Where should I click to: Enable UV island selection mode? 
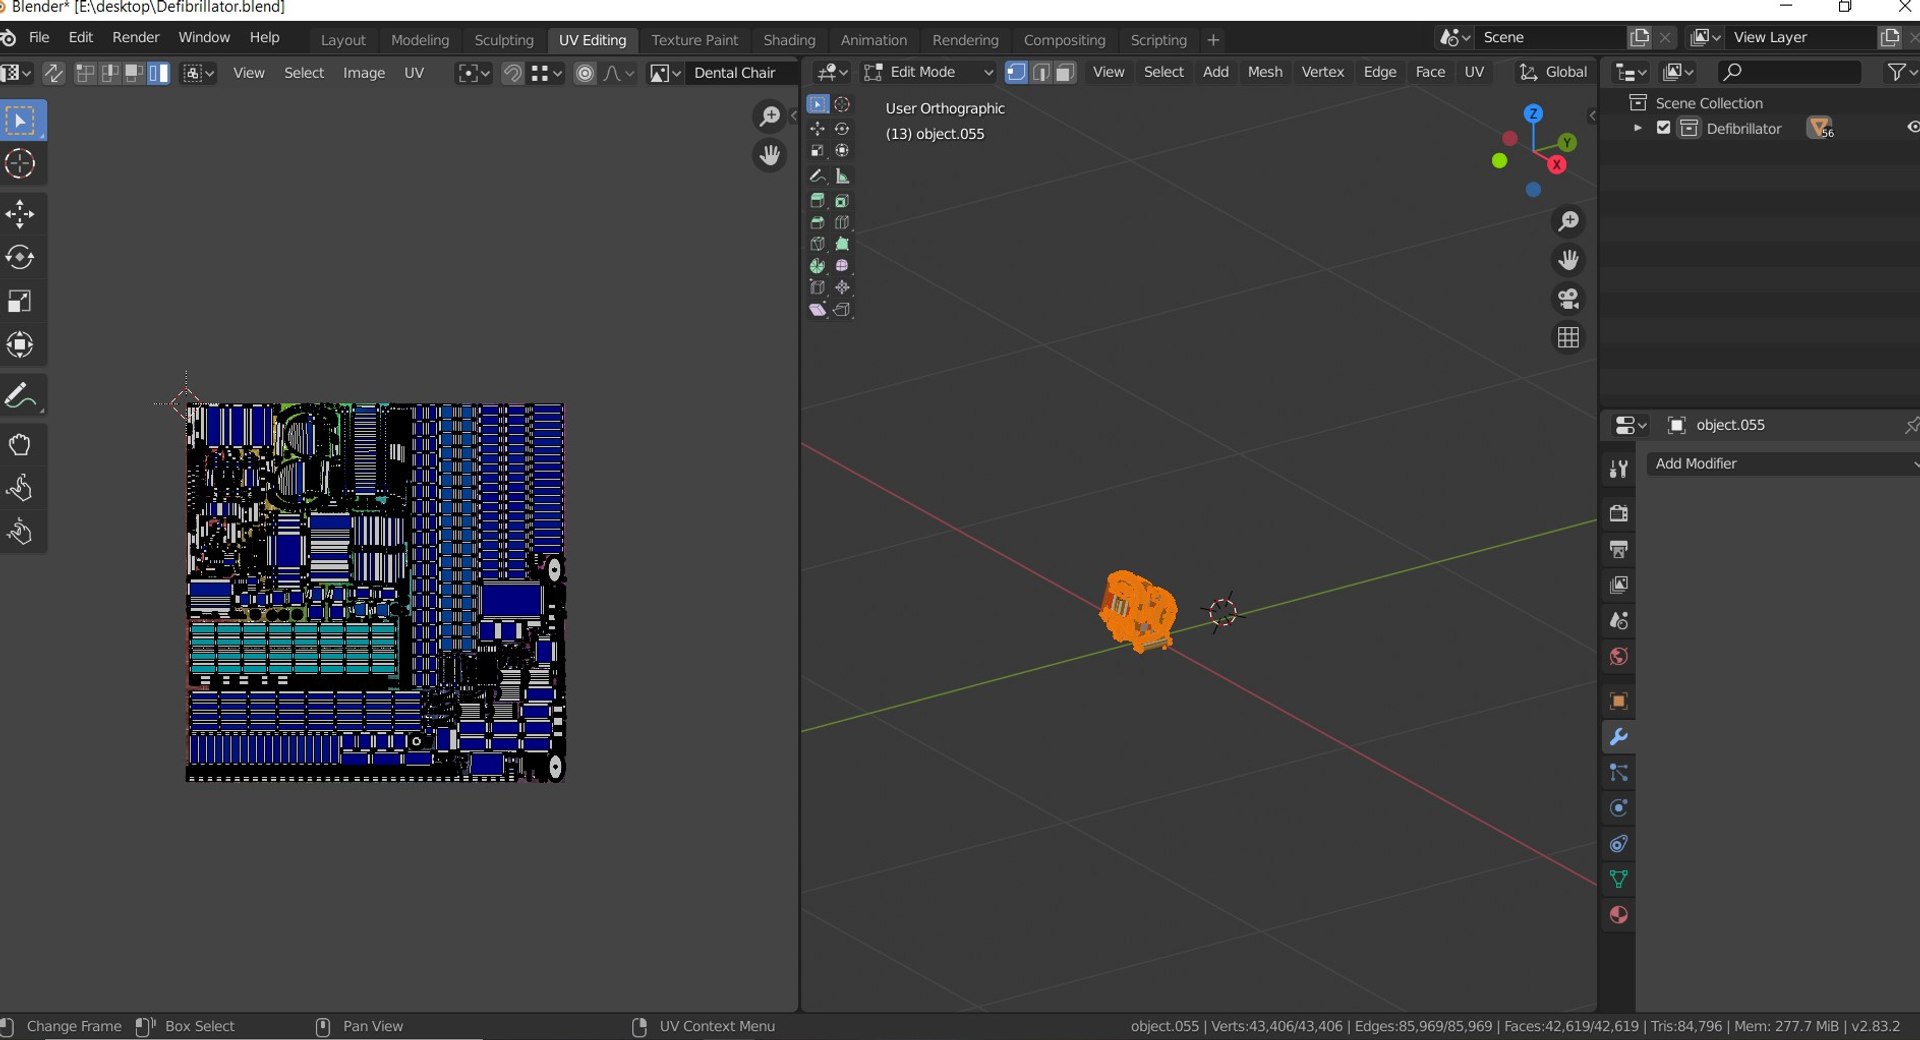tap(159, 73)
